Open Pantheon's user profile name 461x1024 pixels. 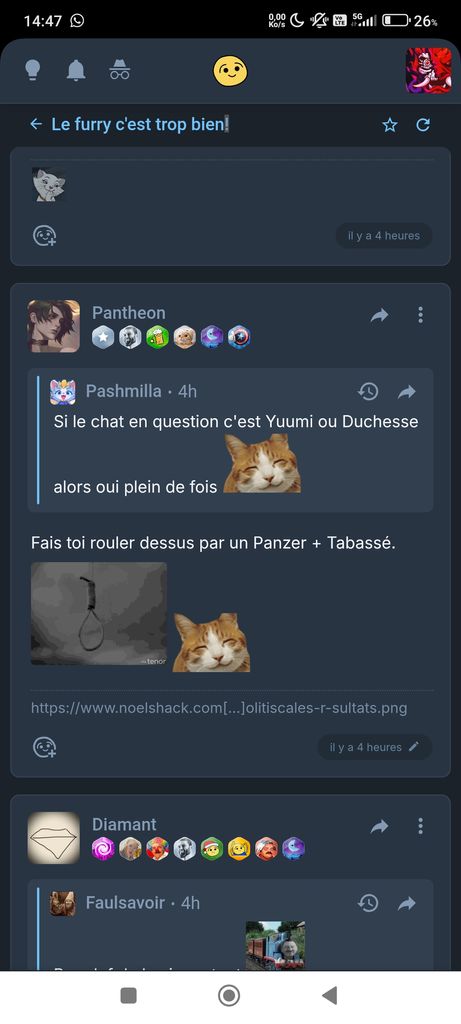129,313
